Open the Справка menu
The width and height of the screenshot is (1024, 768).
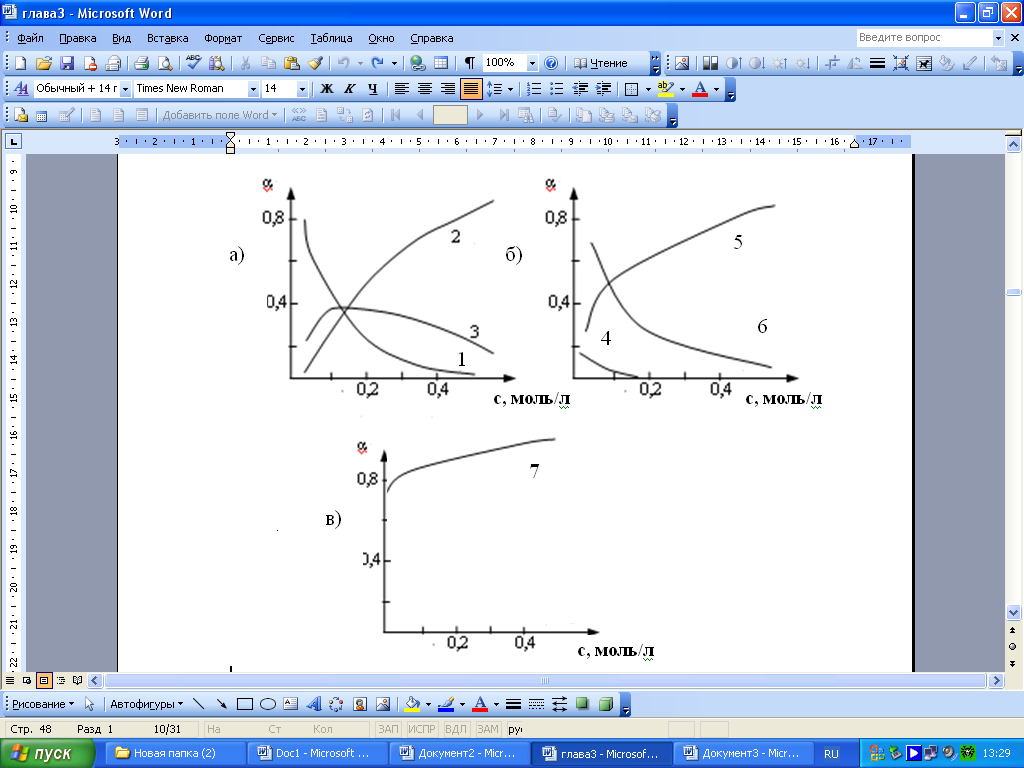432,38
